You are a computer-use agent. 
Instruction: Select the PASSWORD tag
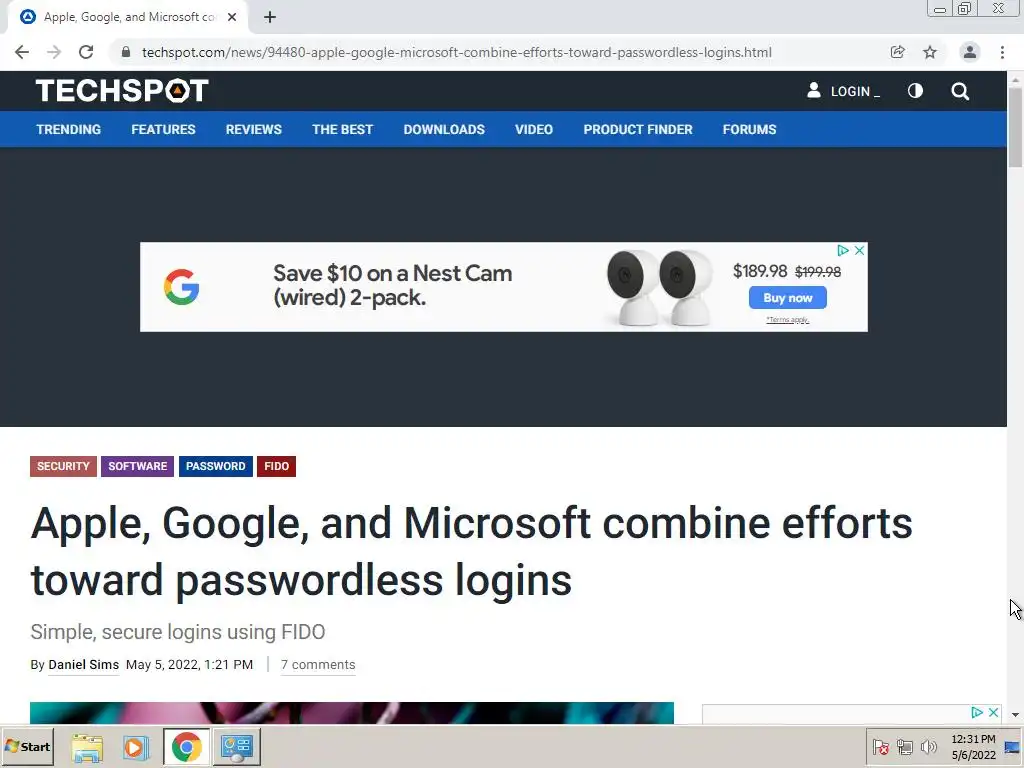tap(216, 466)
